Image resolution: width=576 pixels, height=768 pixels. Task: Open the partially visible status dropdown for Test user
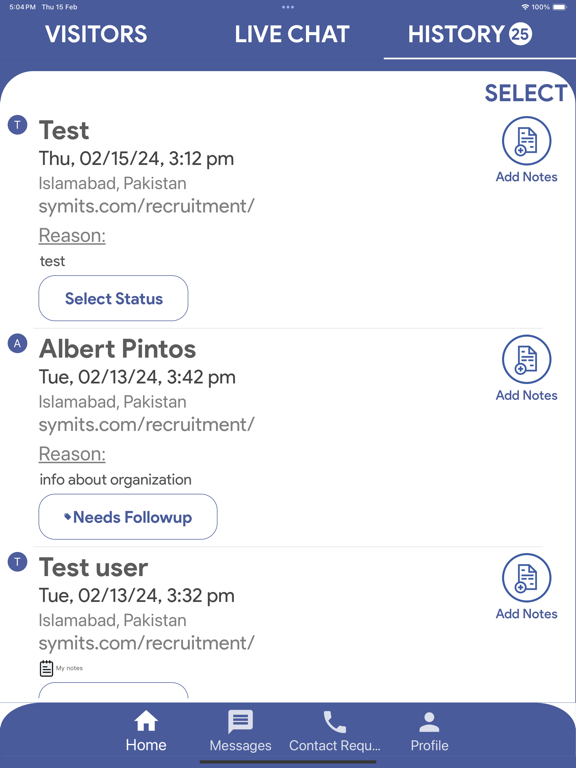(x=113, y=690)
